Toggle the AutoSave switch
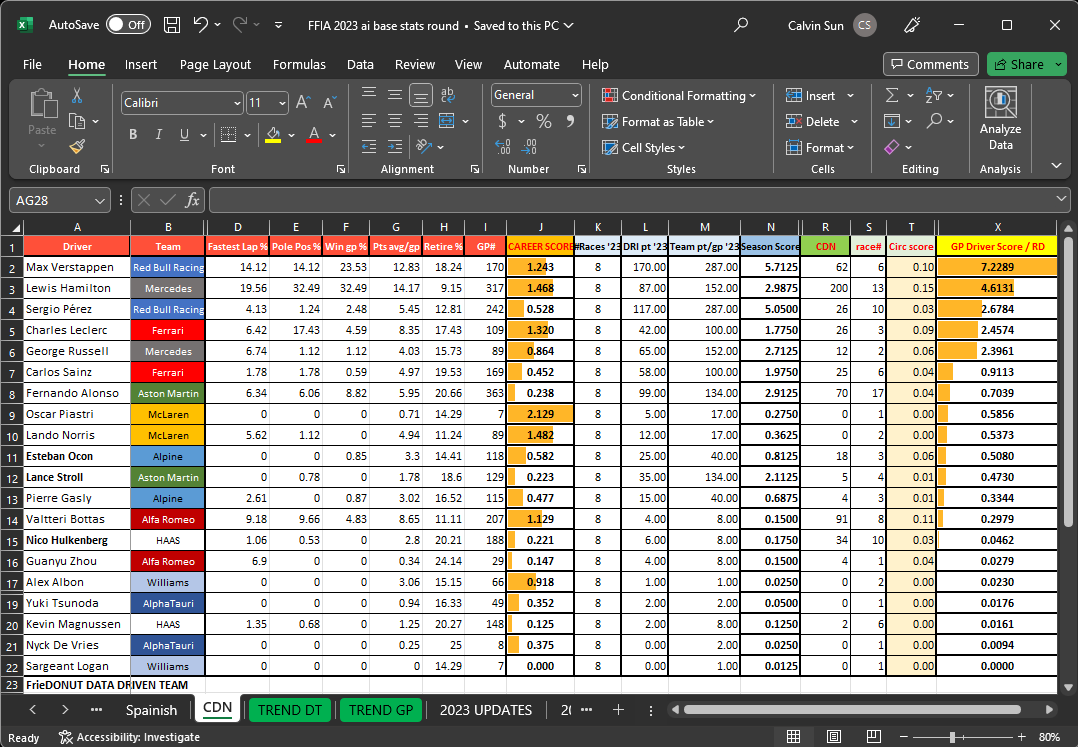Screen dimensions: 1078x747 (x=129, y=25)
